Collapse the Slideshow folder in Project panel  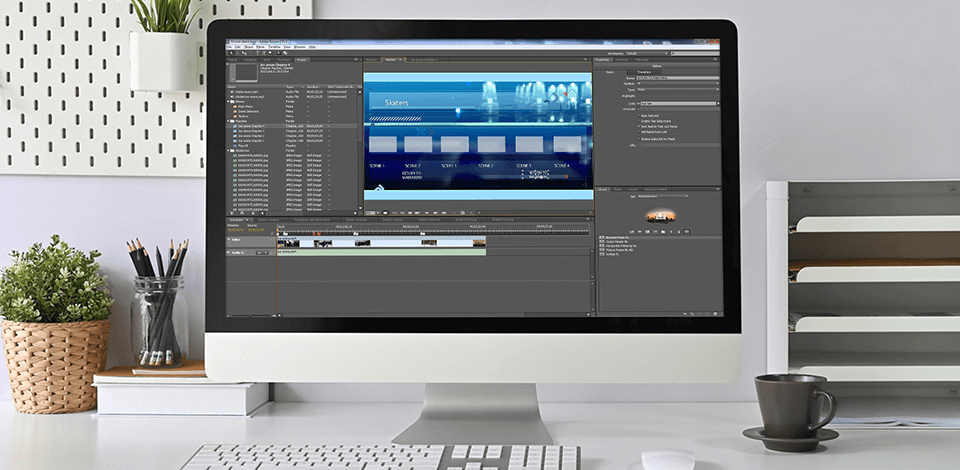coord(230,150)
